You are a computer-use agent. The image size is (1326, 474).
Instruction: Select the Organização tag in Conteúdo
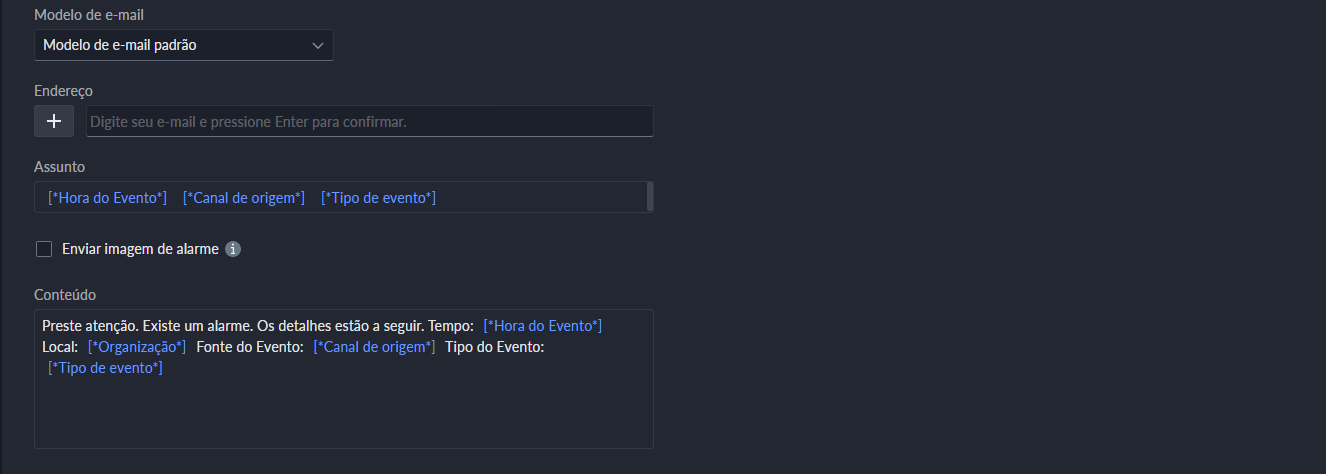[137, 347]
